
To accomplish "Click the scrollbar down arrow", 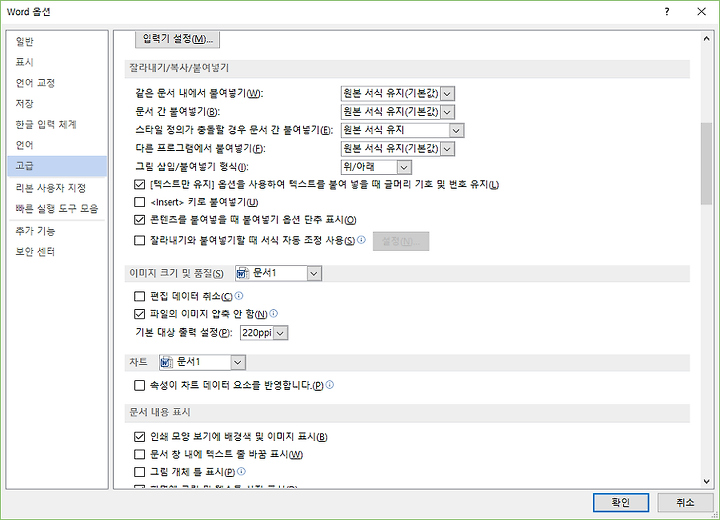I will coord(706,481).
